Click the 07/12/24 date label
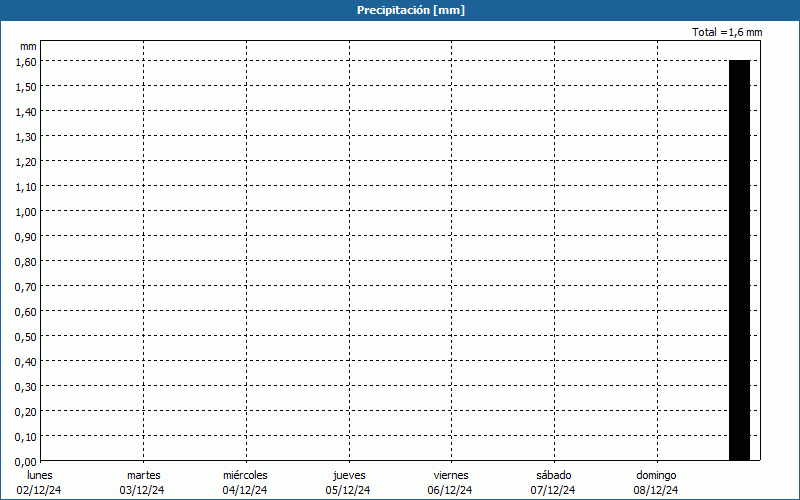 coord(553,490)
